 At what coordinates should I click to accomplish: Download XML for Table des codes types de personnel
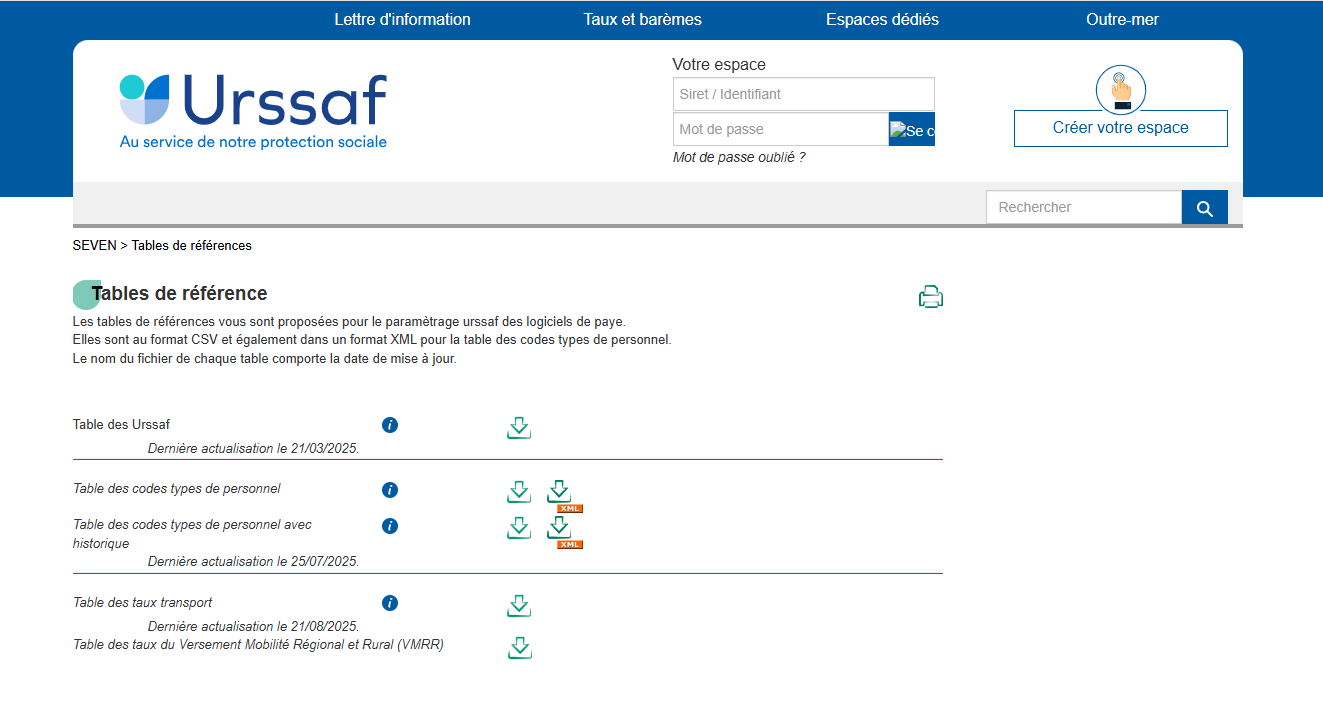559,492
